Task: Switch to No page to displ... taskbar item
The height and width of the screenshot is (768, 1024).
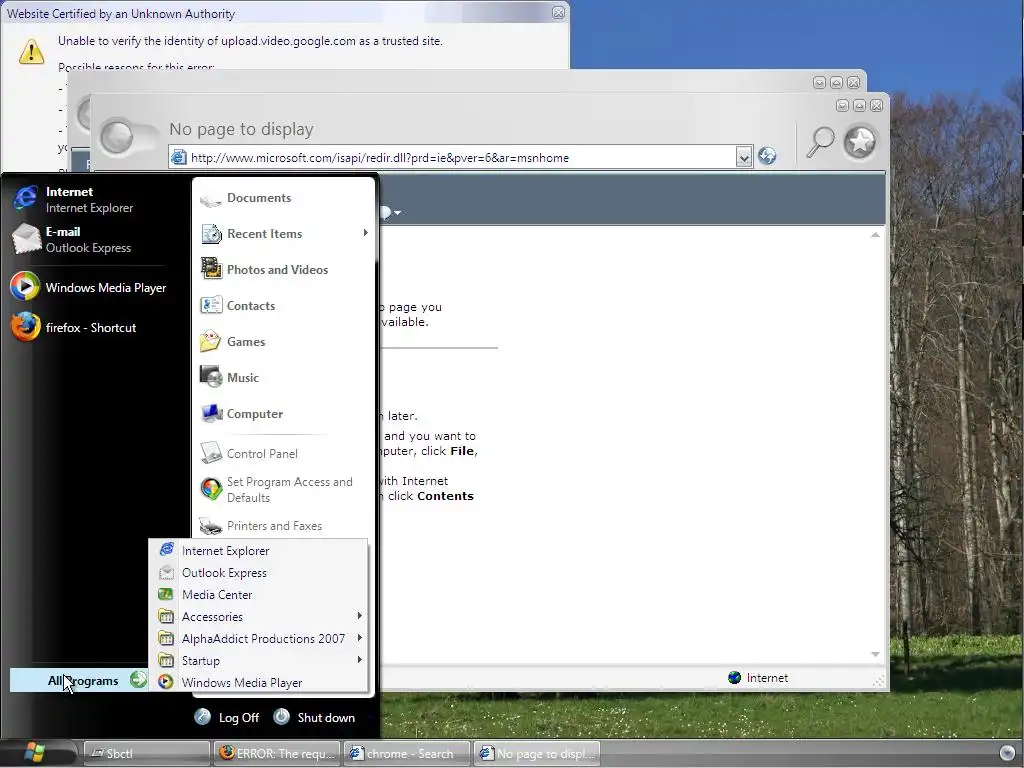Action: click(x=537, y=754)
